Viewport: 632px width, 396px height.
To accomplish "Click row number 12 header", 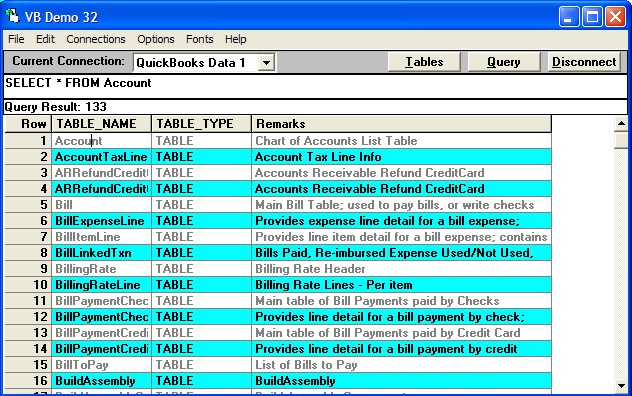I will pos(28,317).
